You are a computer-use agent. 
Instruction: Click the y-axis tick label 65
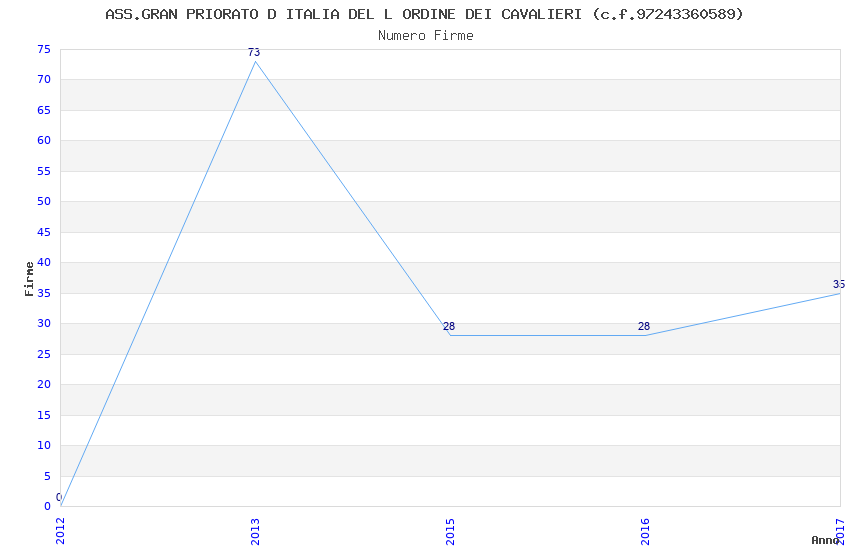click(44, 111)
